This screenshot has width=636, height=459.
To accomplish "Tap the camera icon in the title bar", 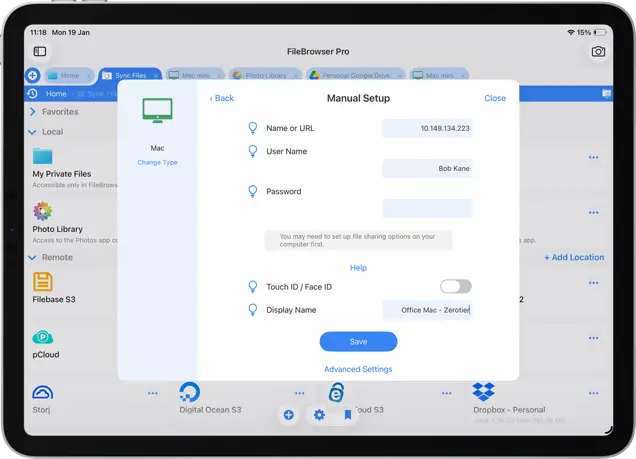I will click(x=598, y=51).
